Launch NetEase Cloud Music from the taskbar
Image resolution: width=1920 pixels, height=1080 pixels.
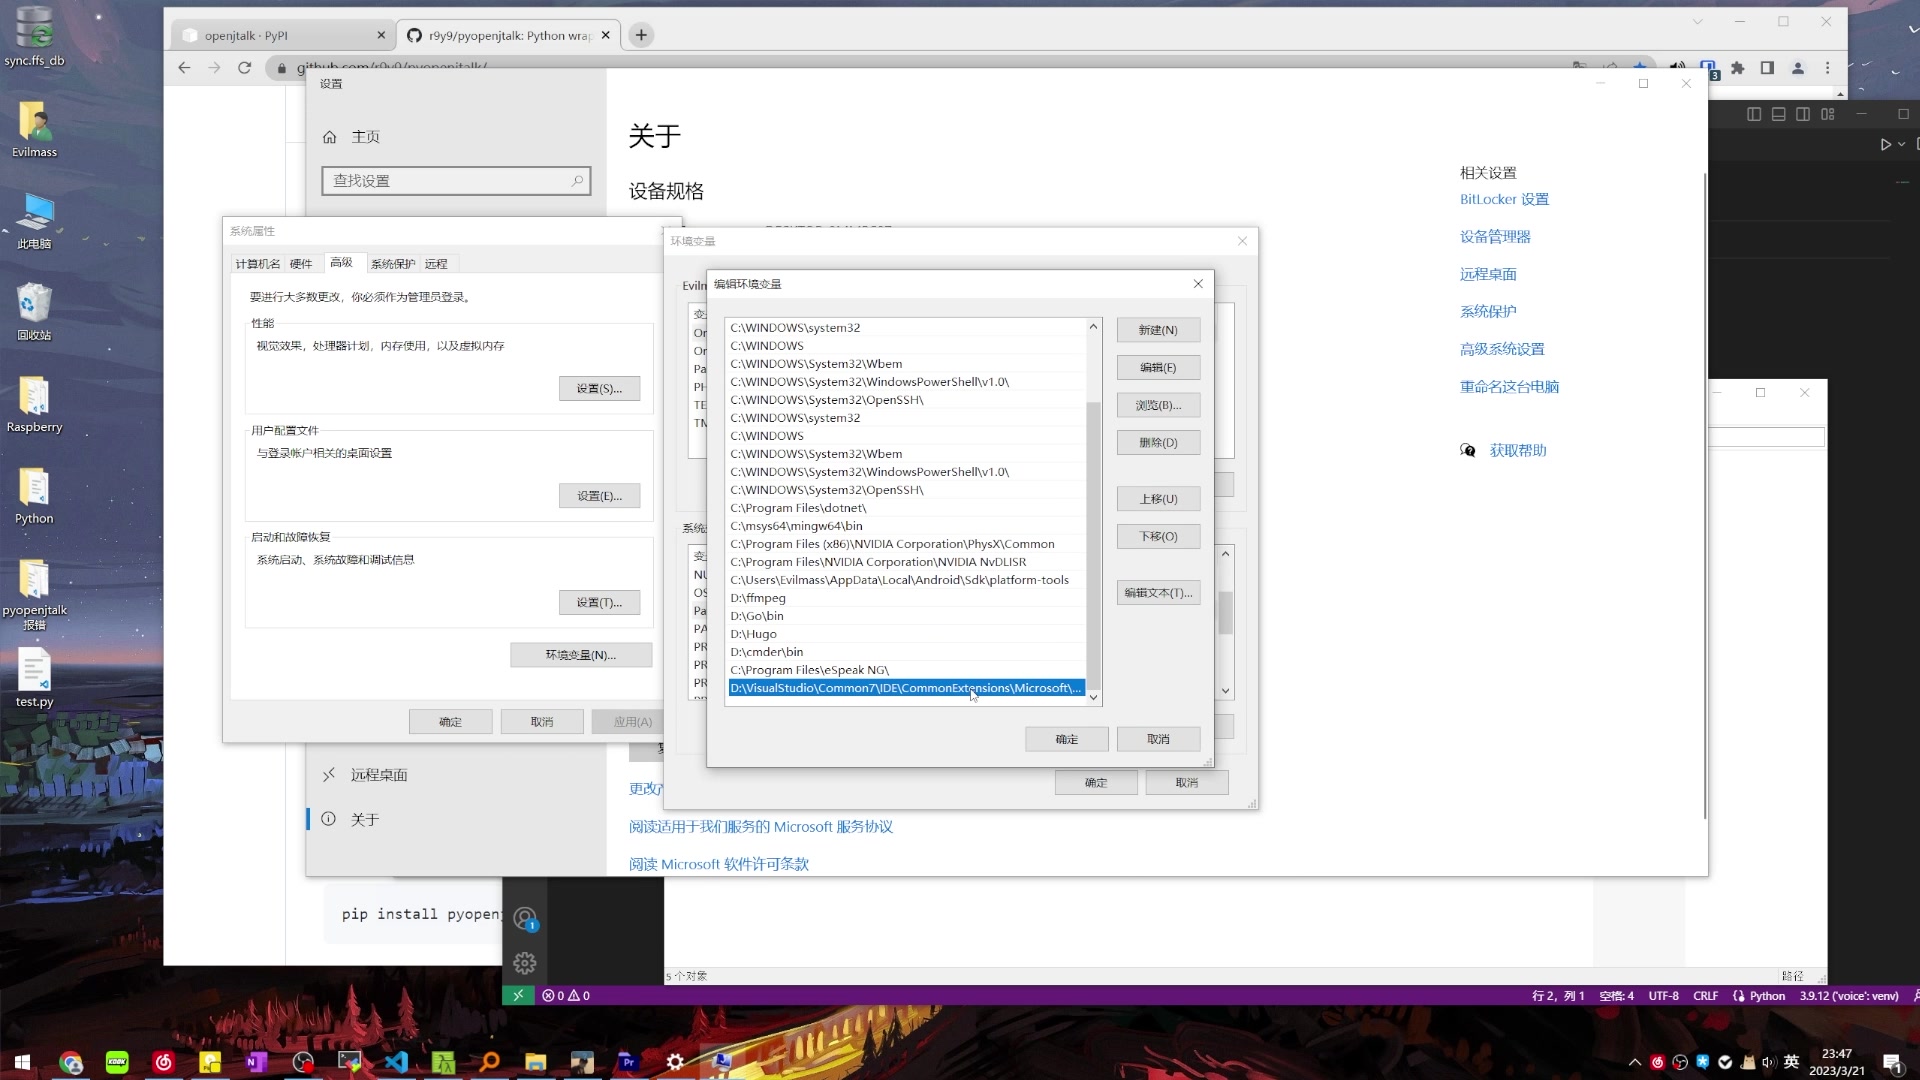[x=163, y=1062]
